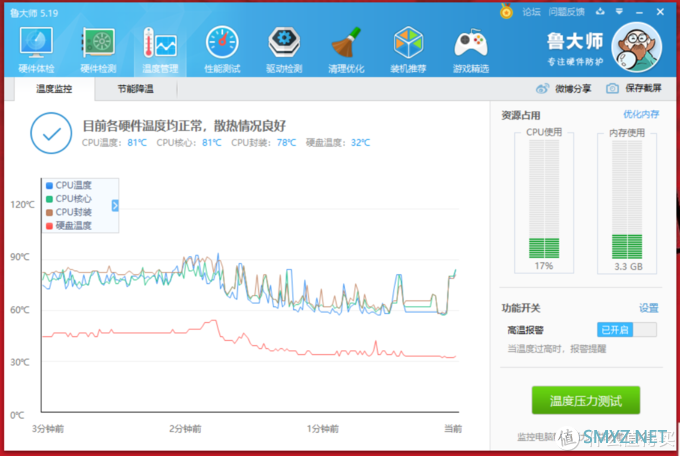
Task: Open 硬件检测 hardware detection icon
Action: 98,50
